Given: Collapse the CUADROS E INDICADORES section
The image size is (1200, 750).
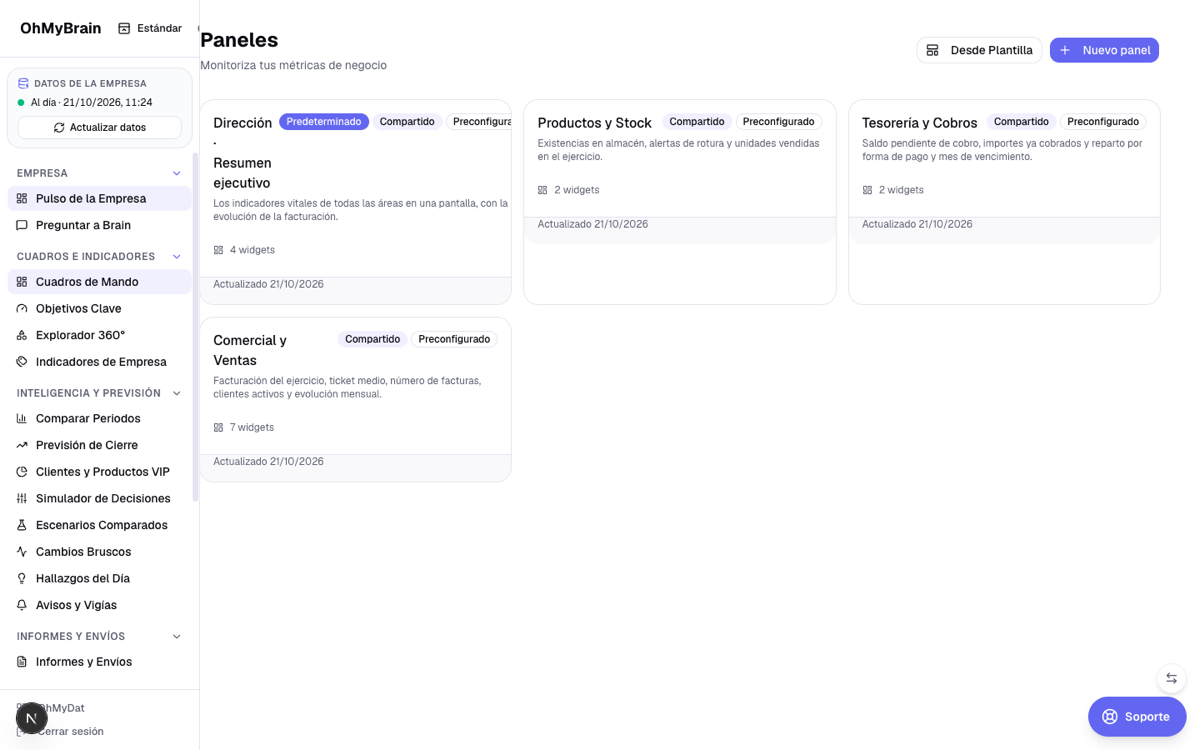Looking at the screenshot, I should 177,257.
